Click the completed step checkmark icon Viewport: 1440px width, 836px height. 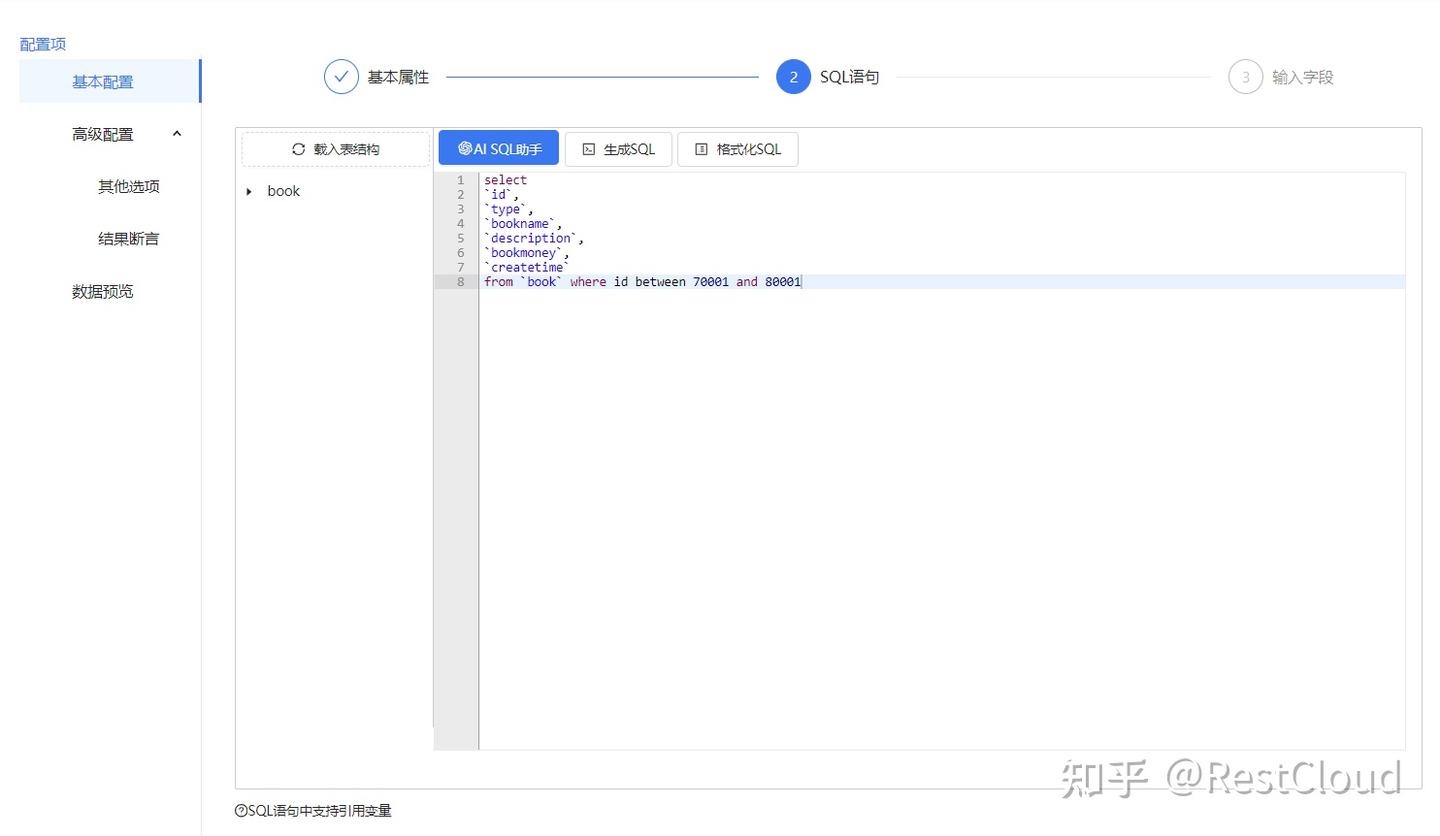point(341,77)
